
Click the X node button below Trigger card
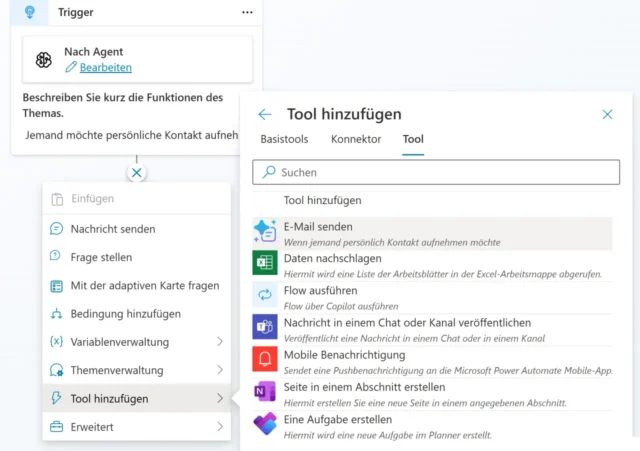point(137,173)
